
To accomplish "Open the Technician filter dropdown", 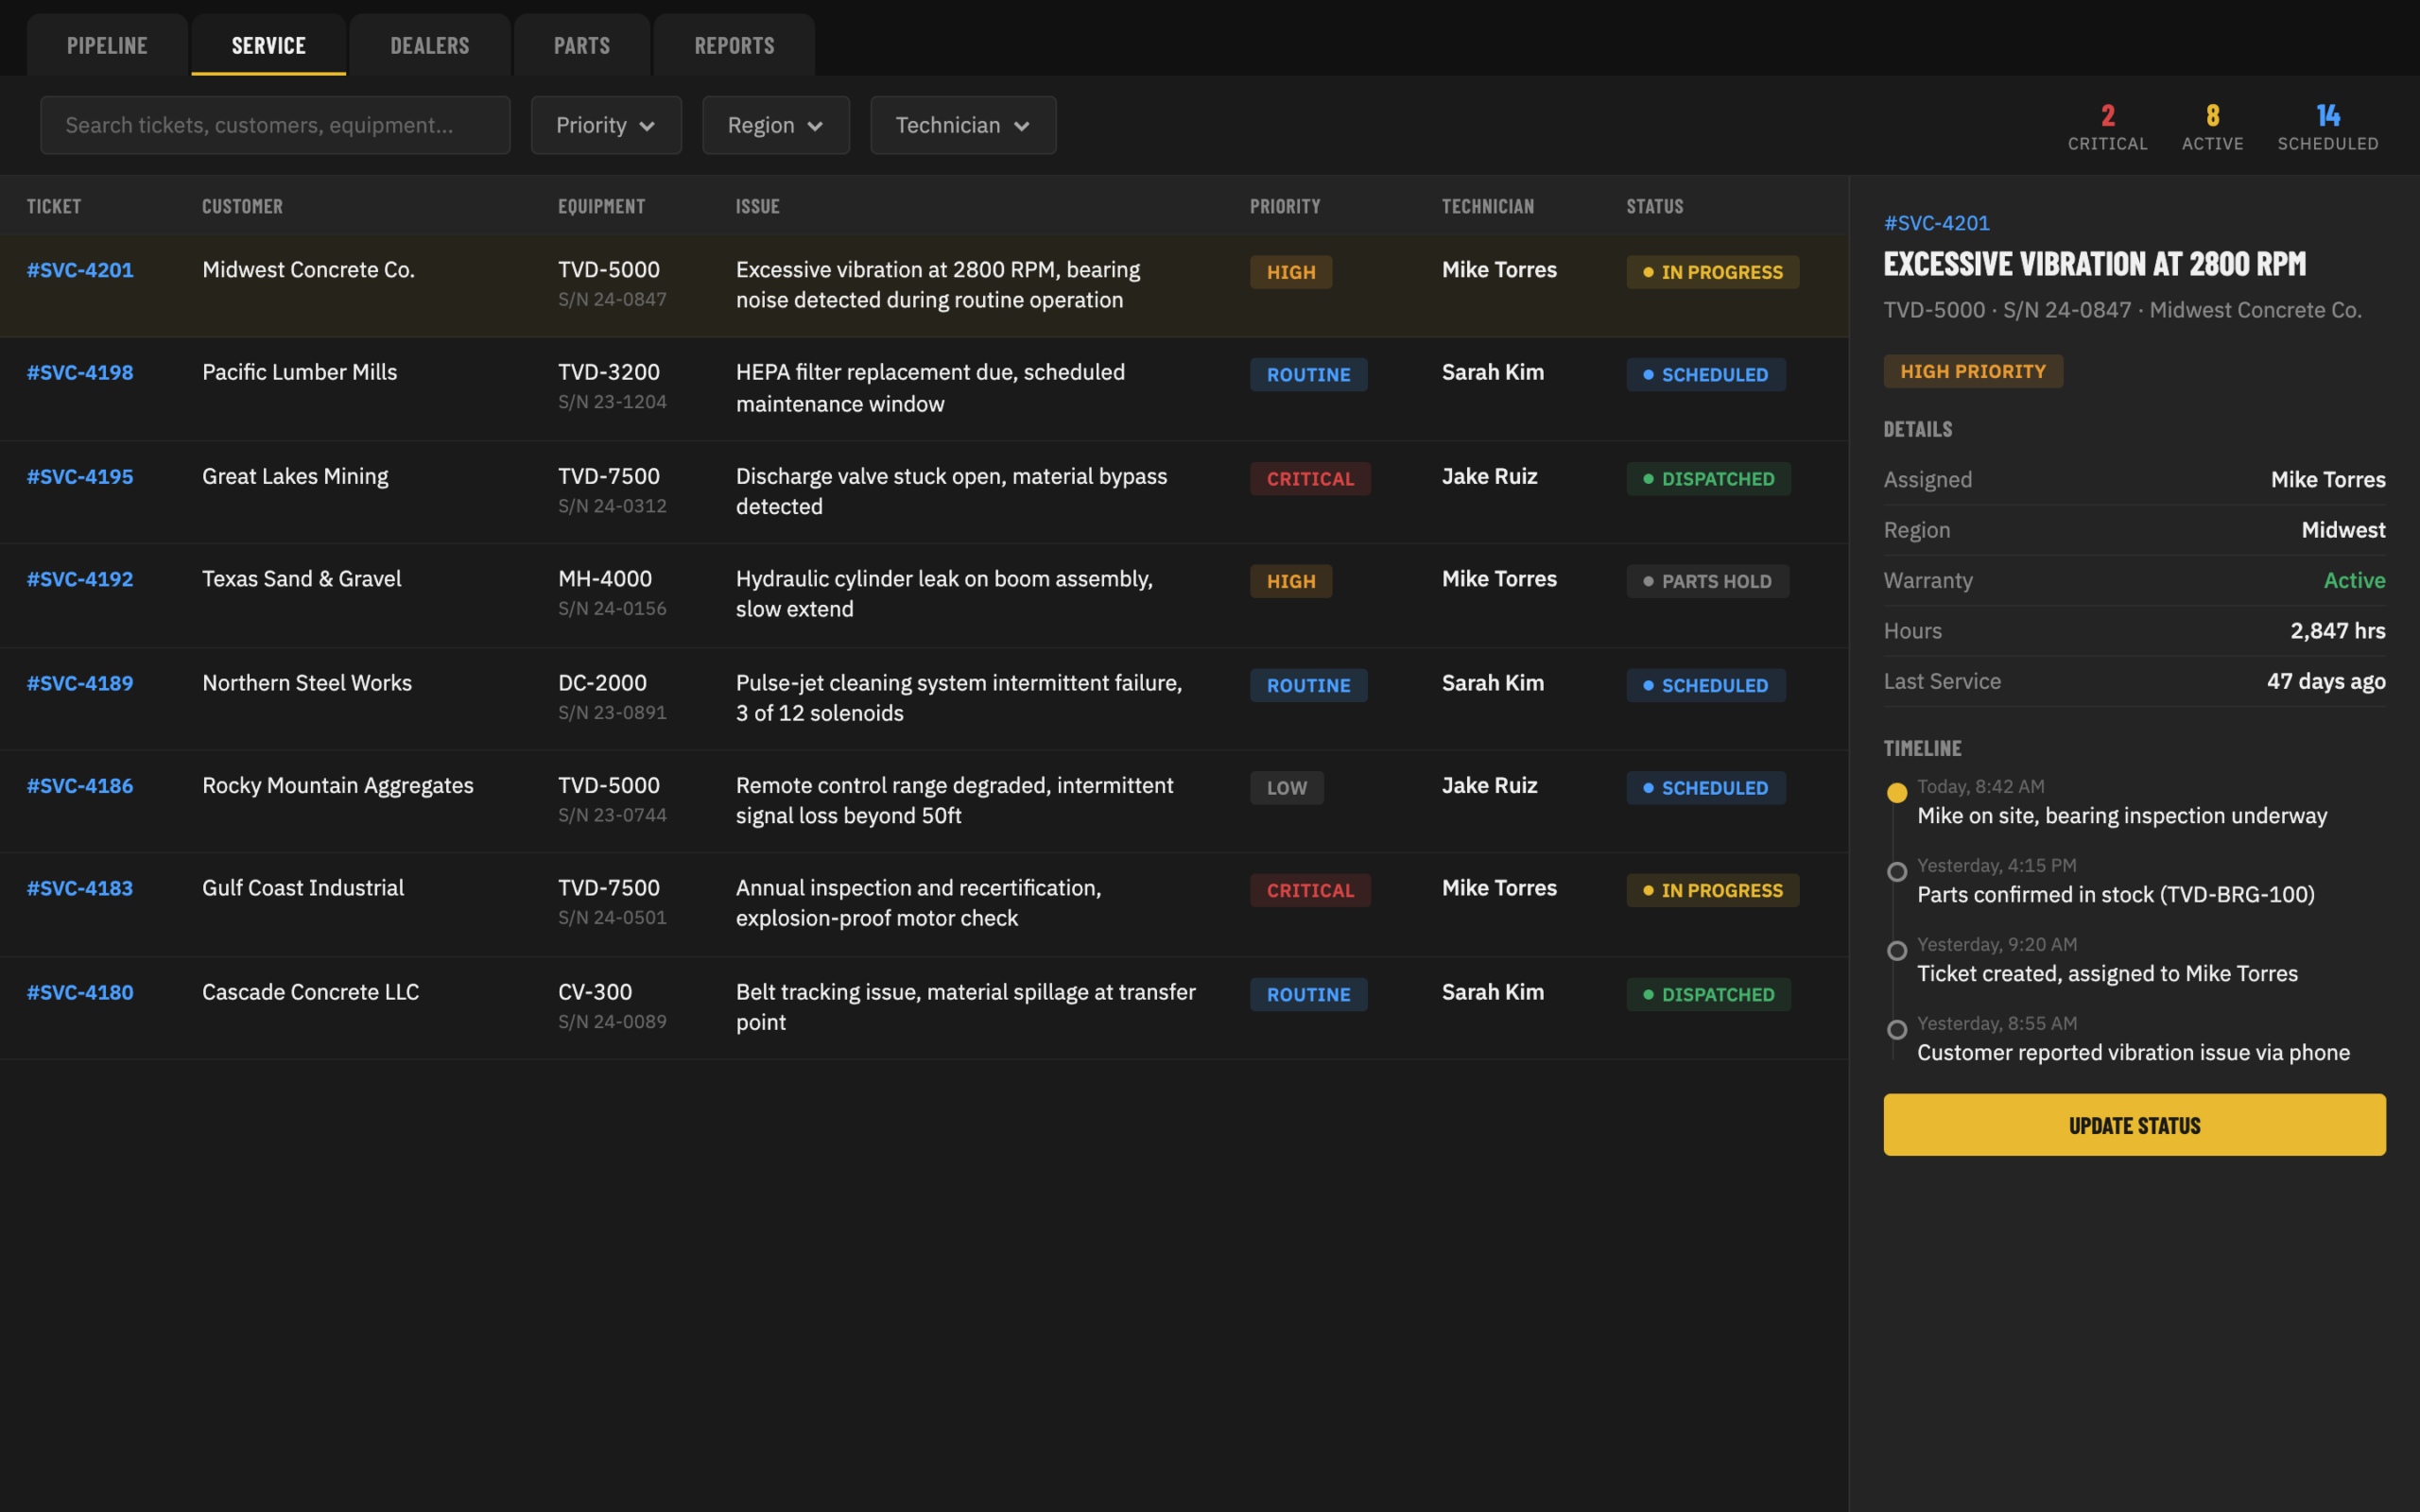I will [962, 125].
